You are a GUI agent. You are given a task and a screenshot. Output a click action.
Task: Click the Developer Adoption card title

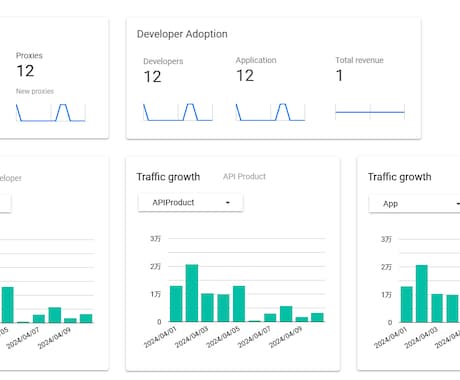point(182,34)
